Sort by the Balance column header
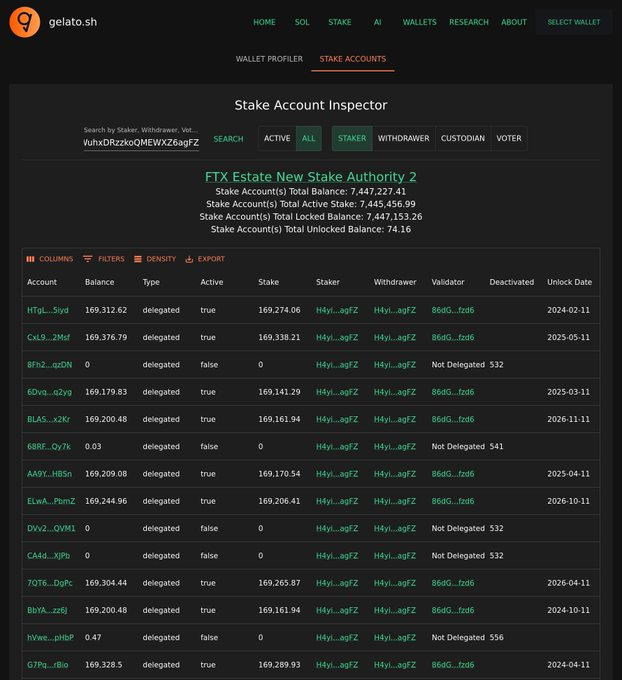 [99, 282]
